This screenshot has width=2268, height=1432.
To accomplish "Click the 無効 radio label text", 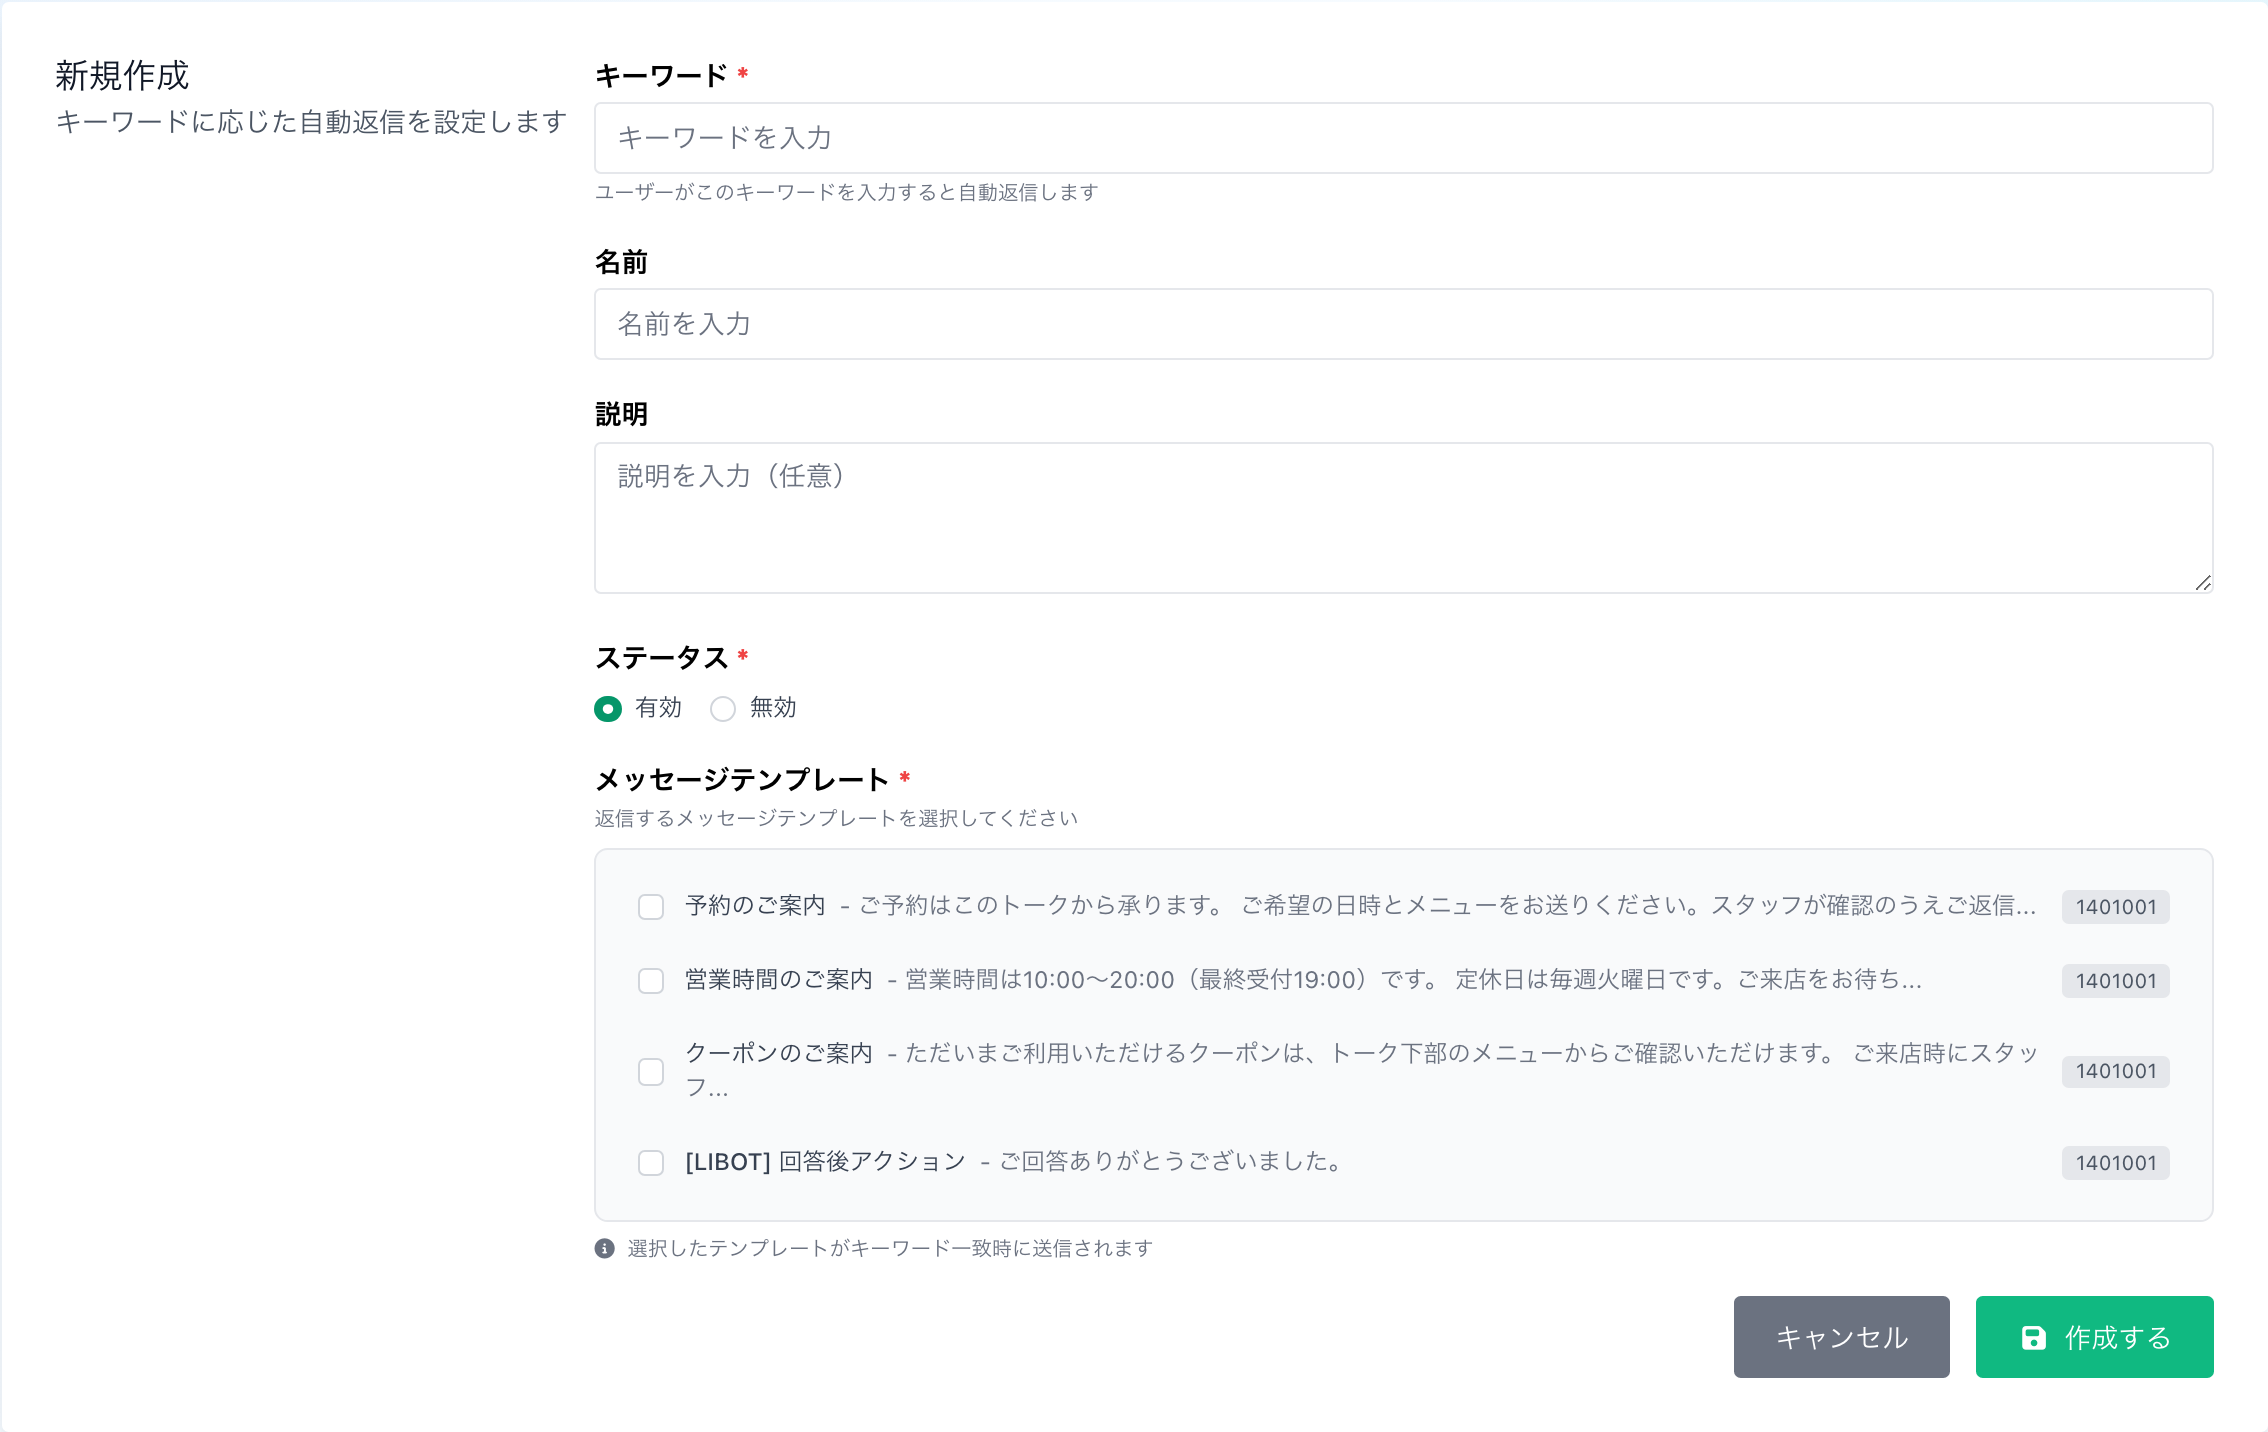I will 773,708.
